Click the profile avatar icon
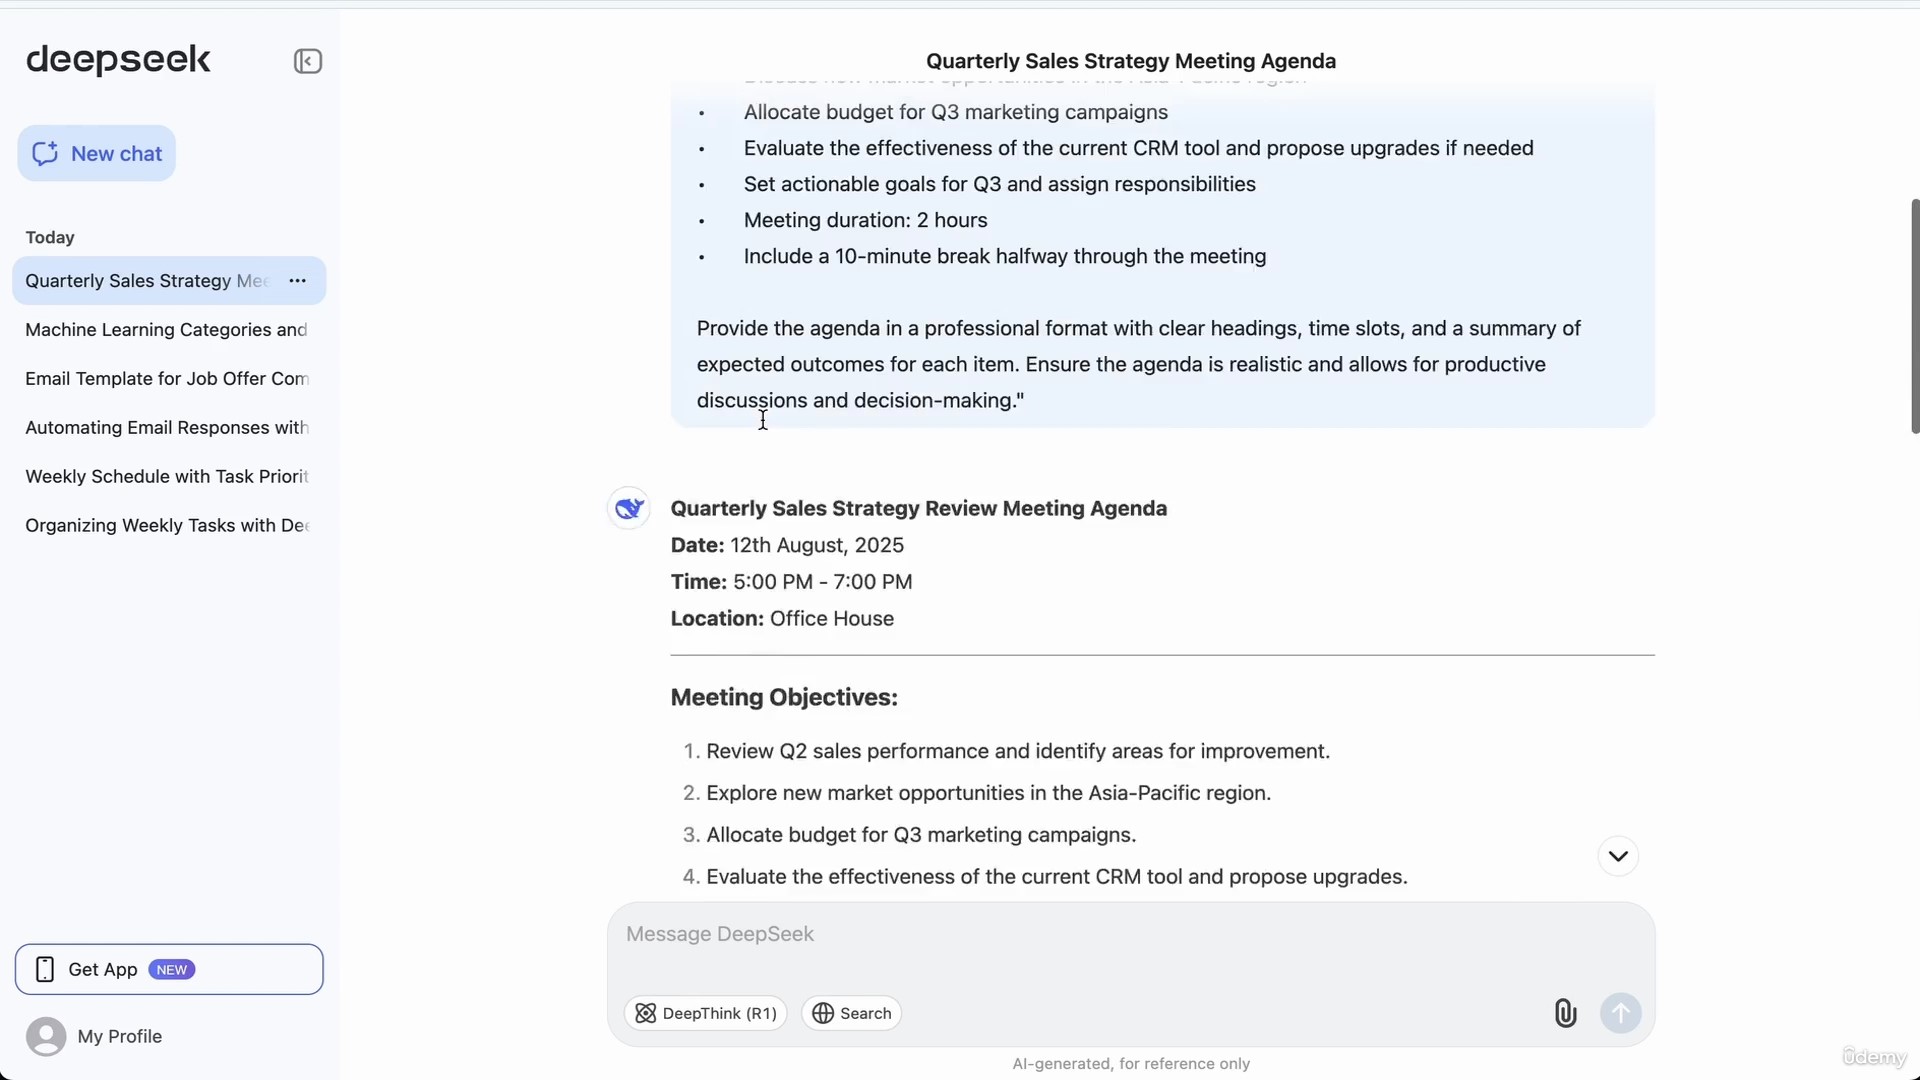 click(x=46, y=1036)
